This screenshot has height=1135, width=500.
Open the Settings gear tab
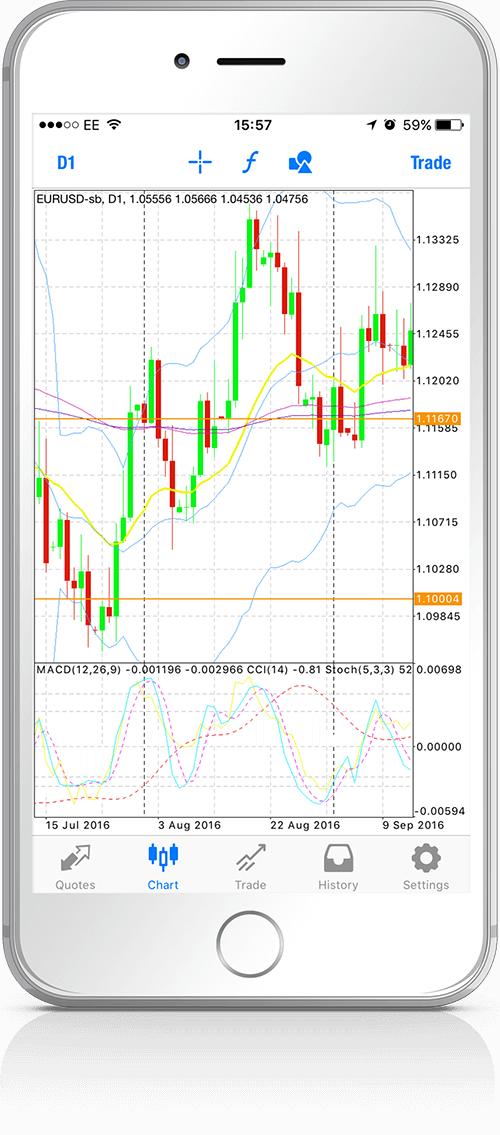click(x=426, y=867)
